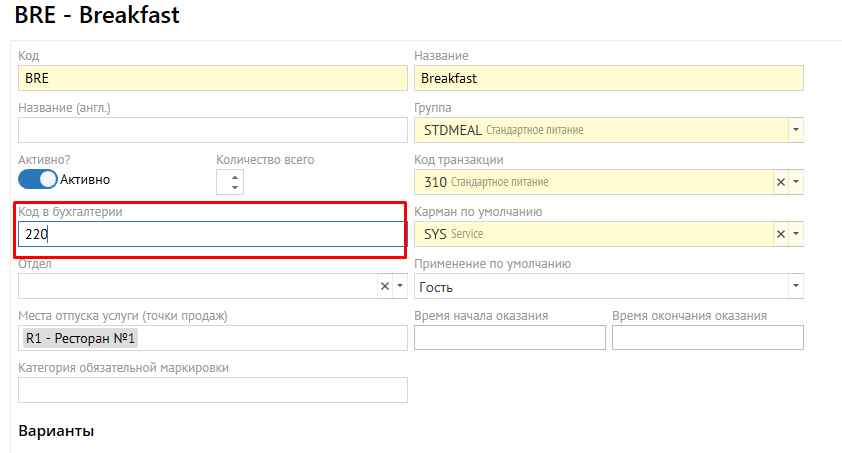Focus the Время окончания оказания field
Viewport: 842px width, 453px height.
[x=707, y=338]
